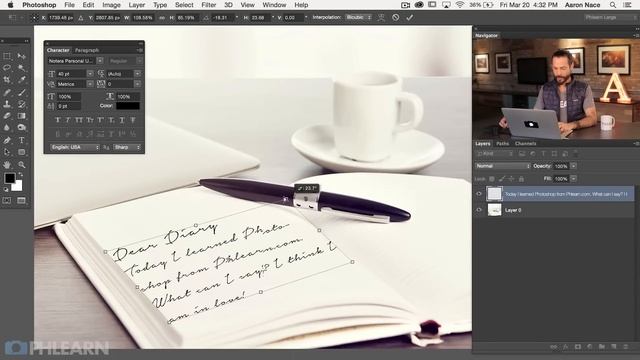Switch to the Paragraph tab

[x=87, y=50]
